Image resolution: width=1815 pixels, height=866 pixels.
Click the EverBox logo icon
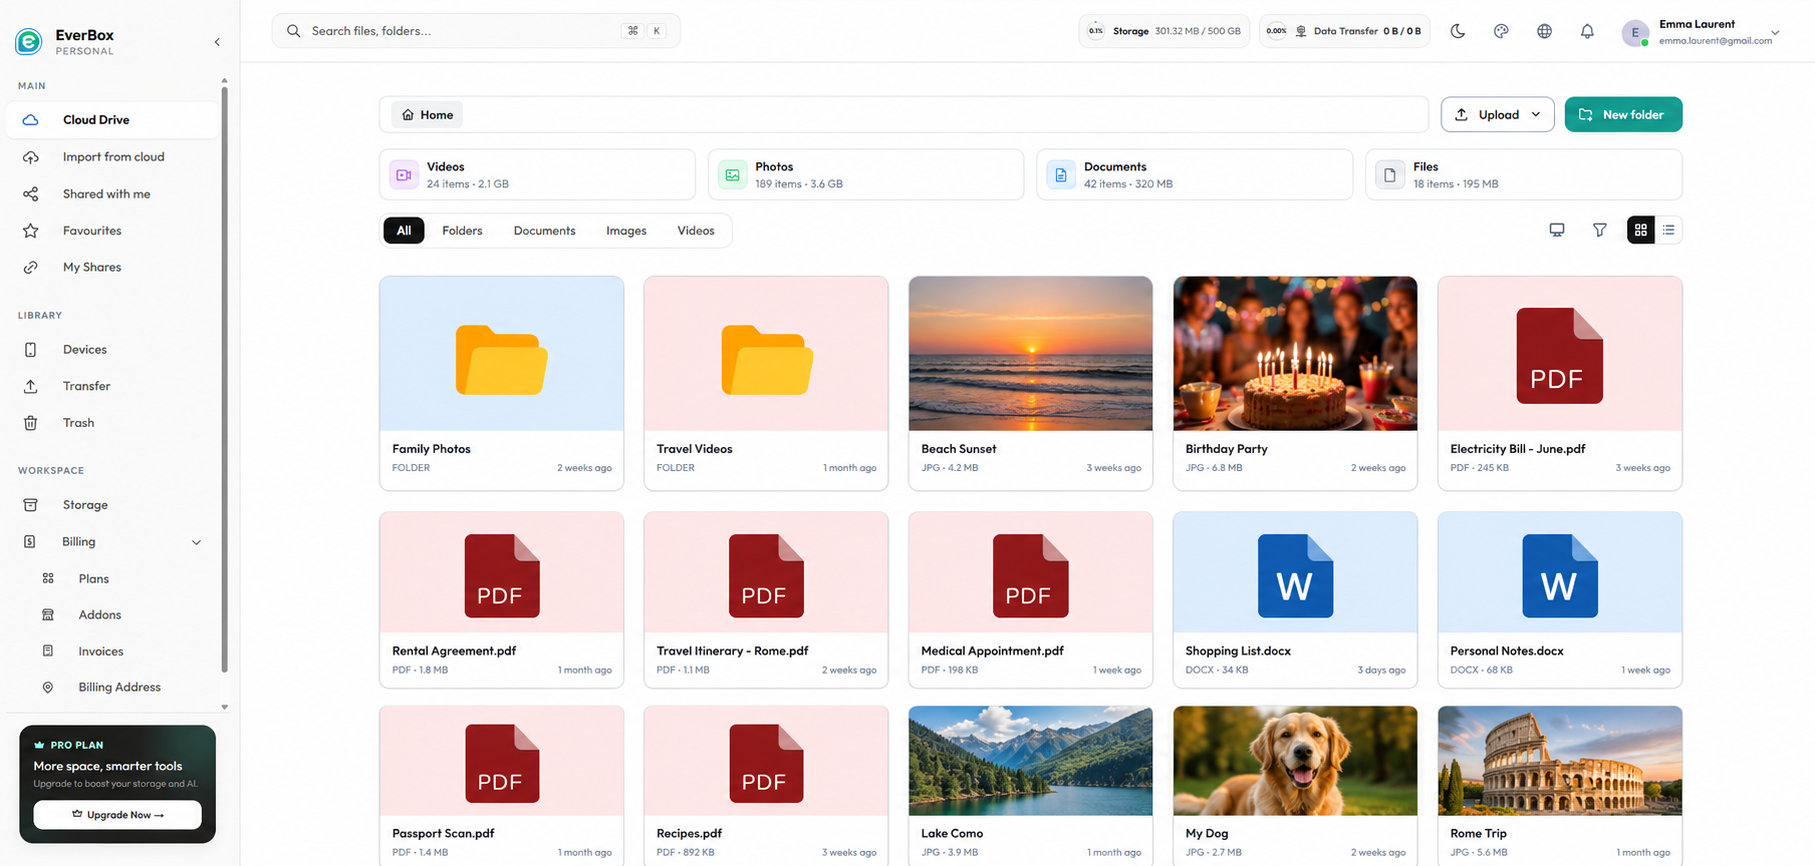pos(29,41)
